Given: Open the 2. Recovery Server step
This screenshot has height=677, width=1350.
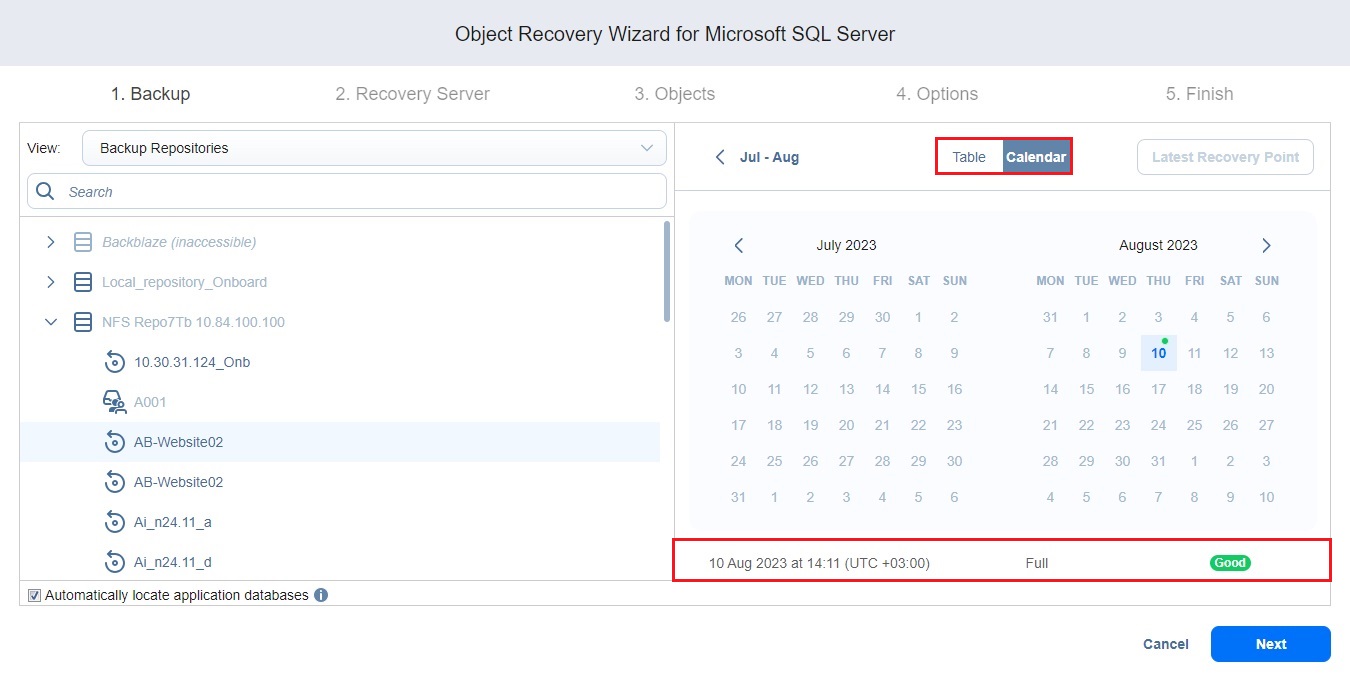Looking at the screenshot, I should pos(412,93).
